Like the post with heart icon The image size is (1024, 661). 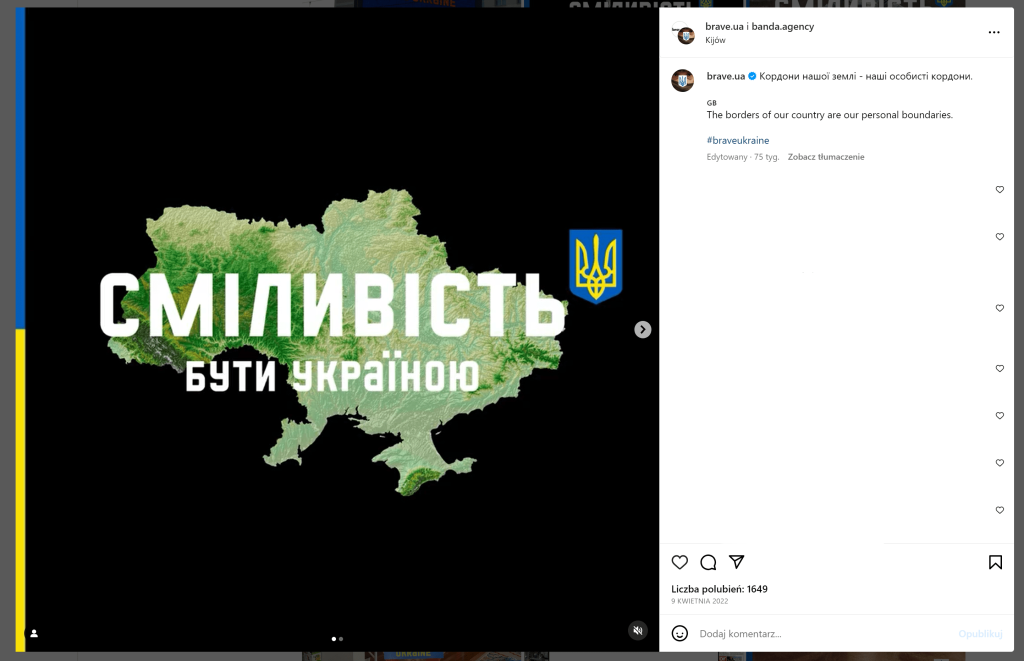click(x=680, y=562)
